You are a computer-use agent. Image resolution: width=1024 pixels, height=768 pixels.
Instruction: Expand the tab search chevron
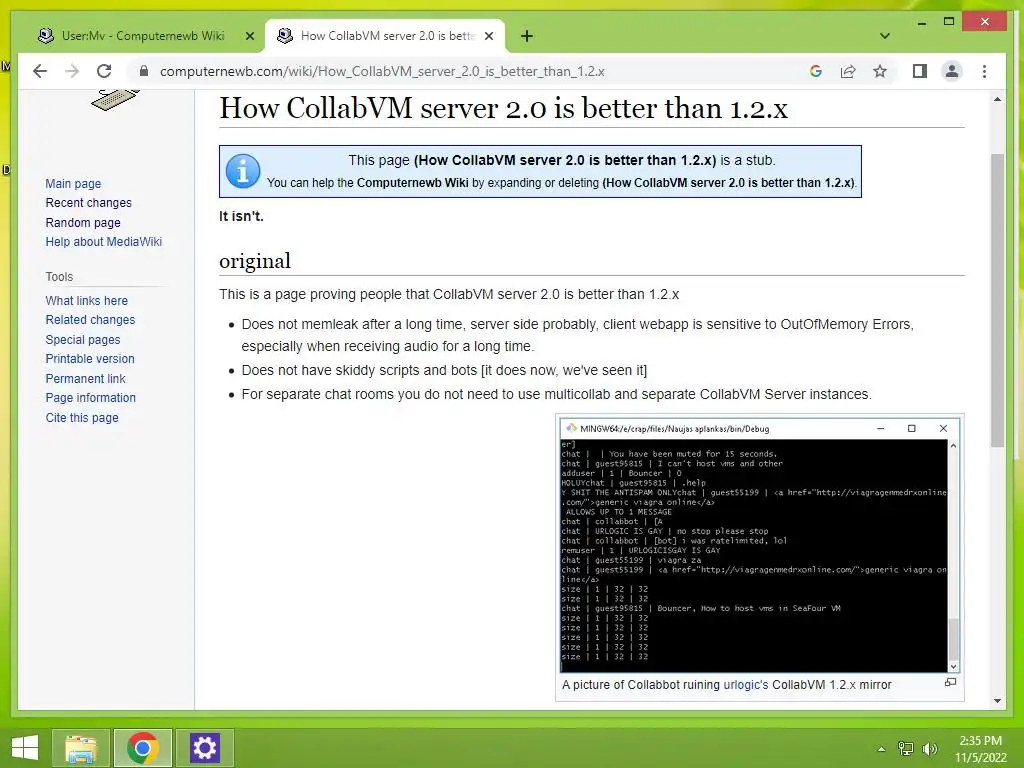tap(885, 36)
